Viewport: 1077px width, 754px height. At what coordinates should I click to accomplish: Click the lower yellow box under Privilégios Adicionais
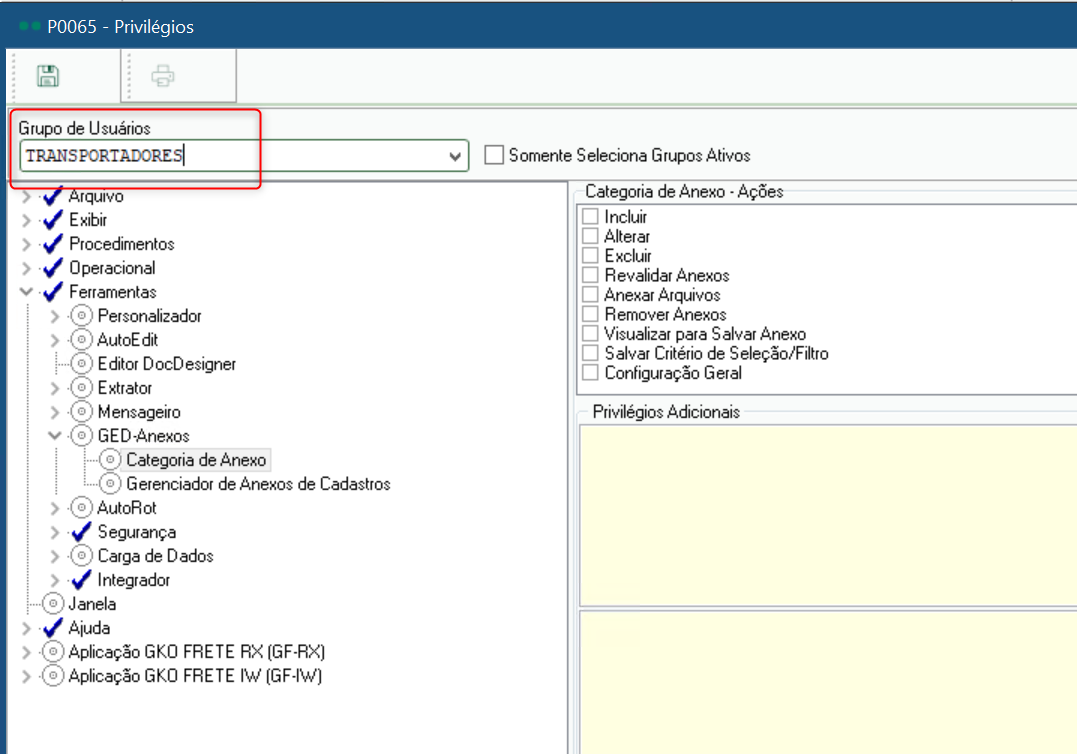coord(828,682)
